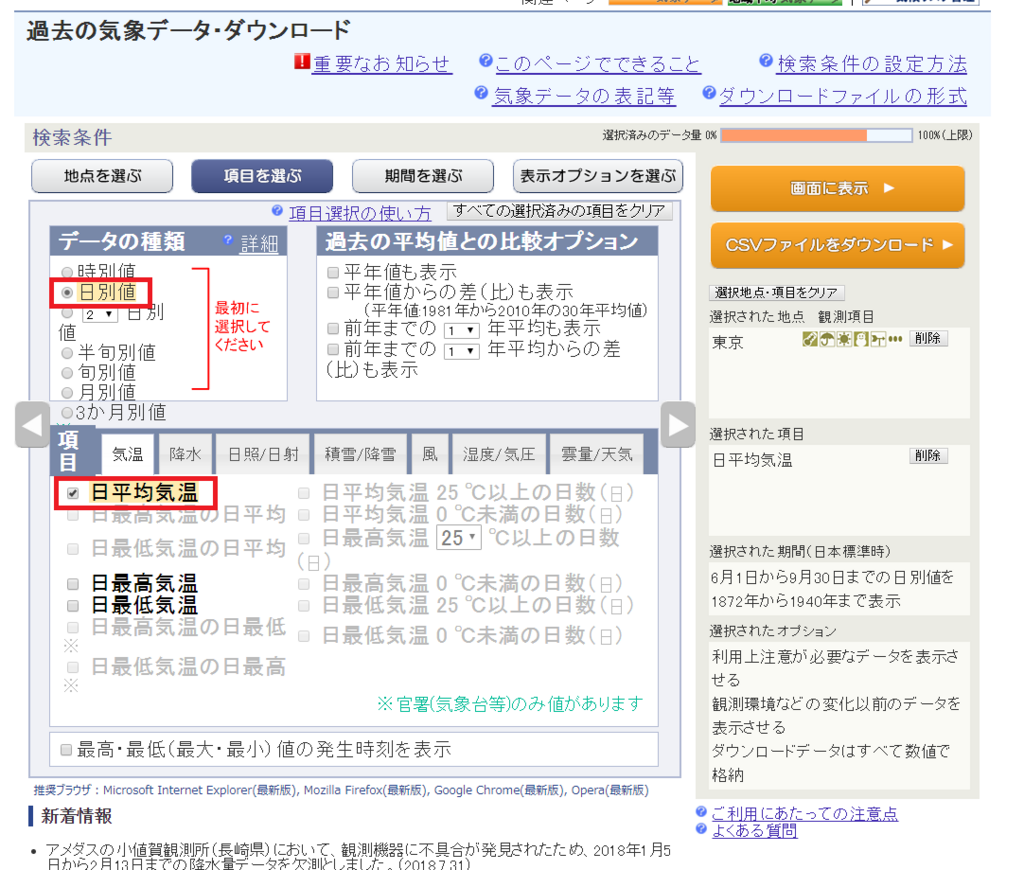Click the thermometer icon beside 東京

810,339
